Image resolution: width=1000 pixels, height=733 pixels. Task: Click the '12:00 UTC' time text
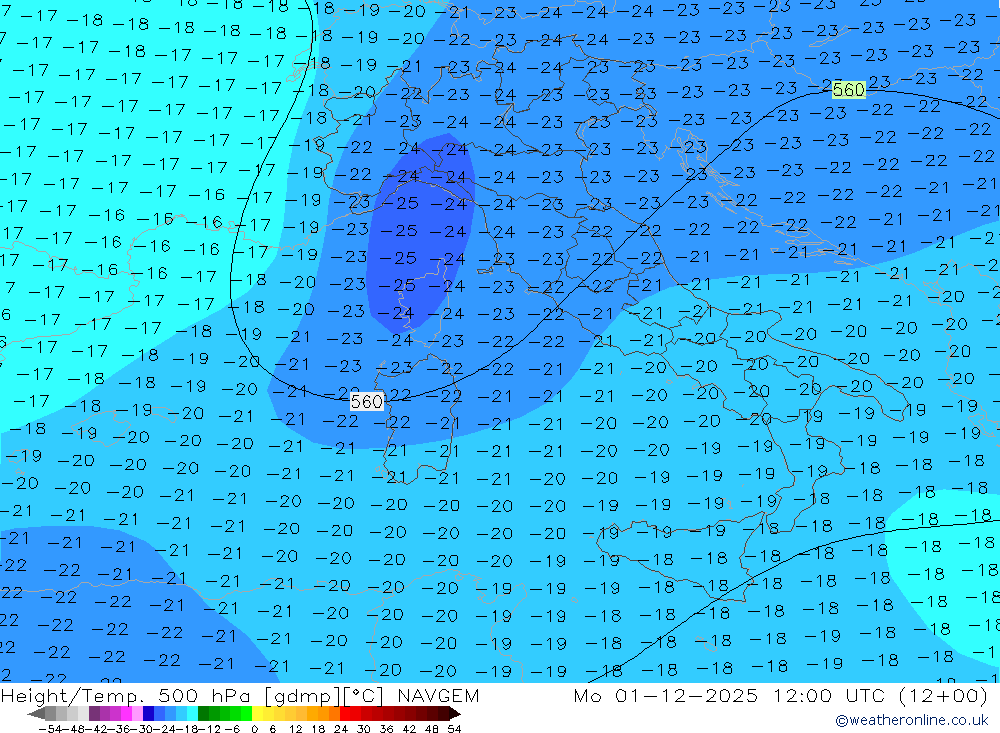[832, 695]
